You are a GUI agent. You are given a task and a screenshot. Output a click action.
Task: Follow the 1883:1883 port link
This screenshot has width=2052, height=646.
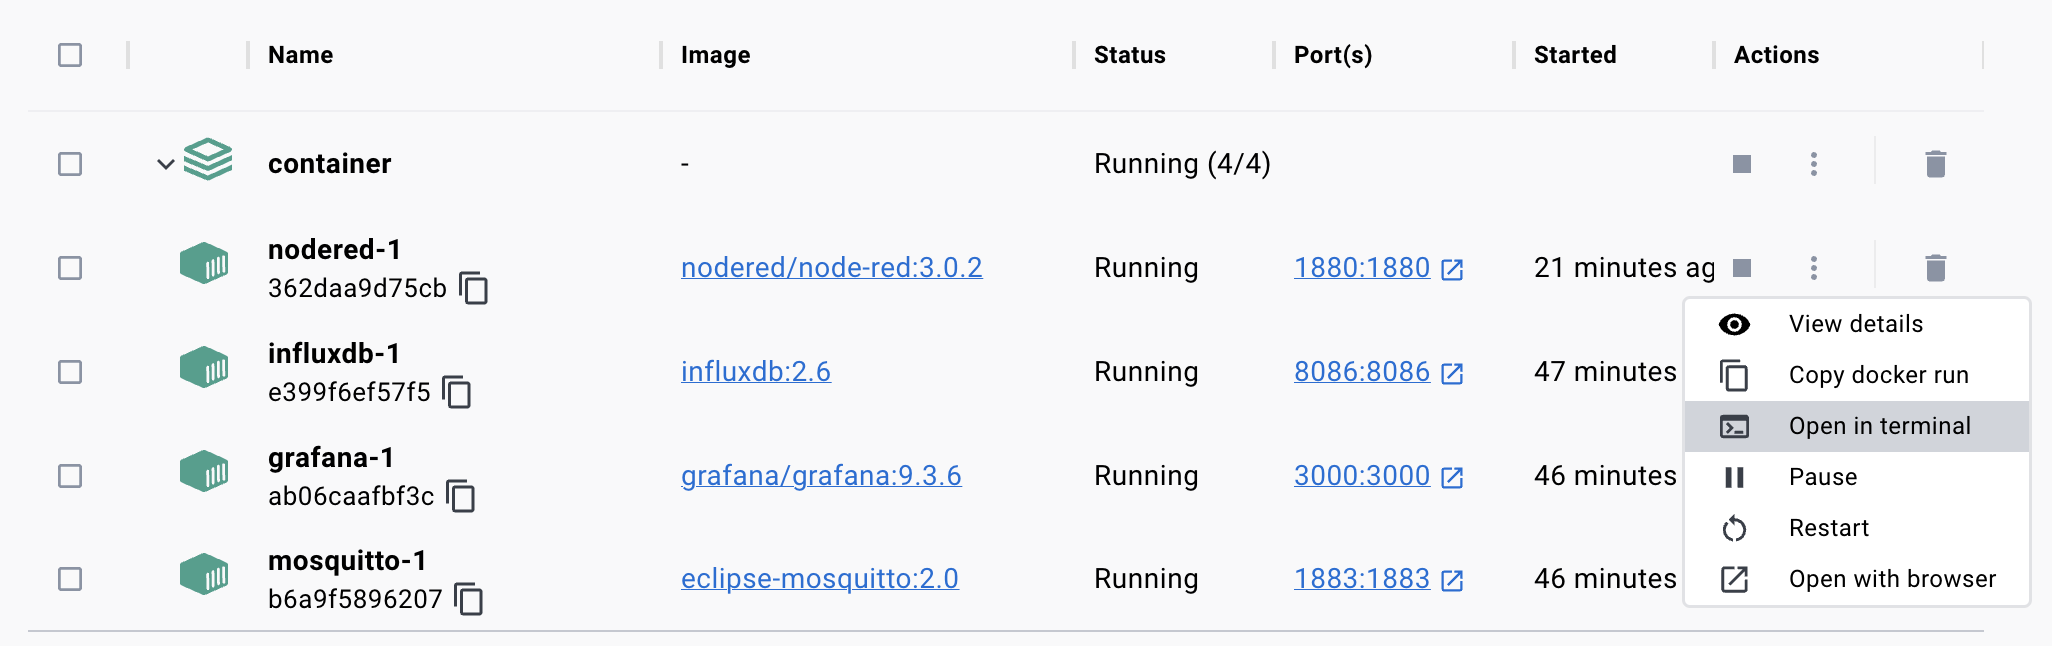click(1361, 579)
